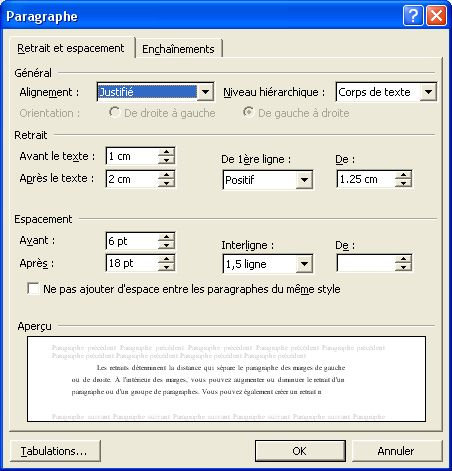The image size is (452, 471).
Task: Switch to the Enchaînements tab
Action: click(178, 49)
